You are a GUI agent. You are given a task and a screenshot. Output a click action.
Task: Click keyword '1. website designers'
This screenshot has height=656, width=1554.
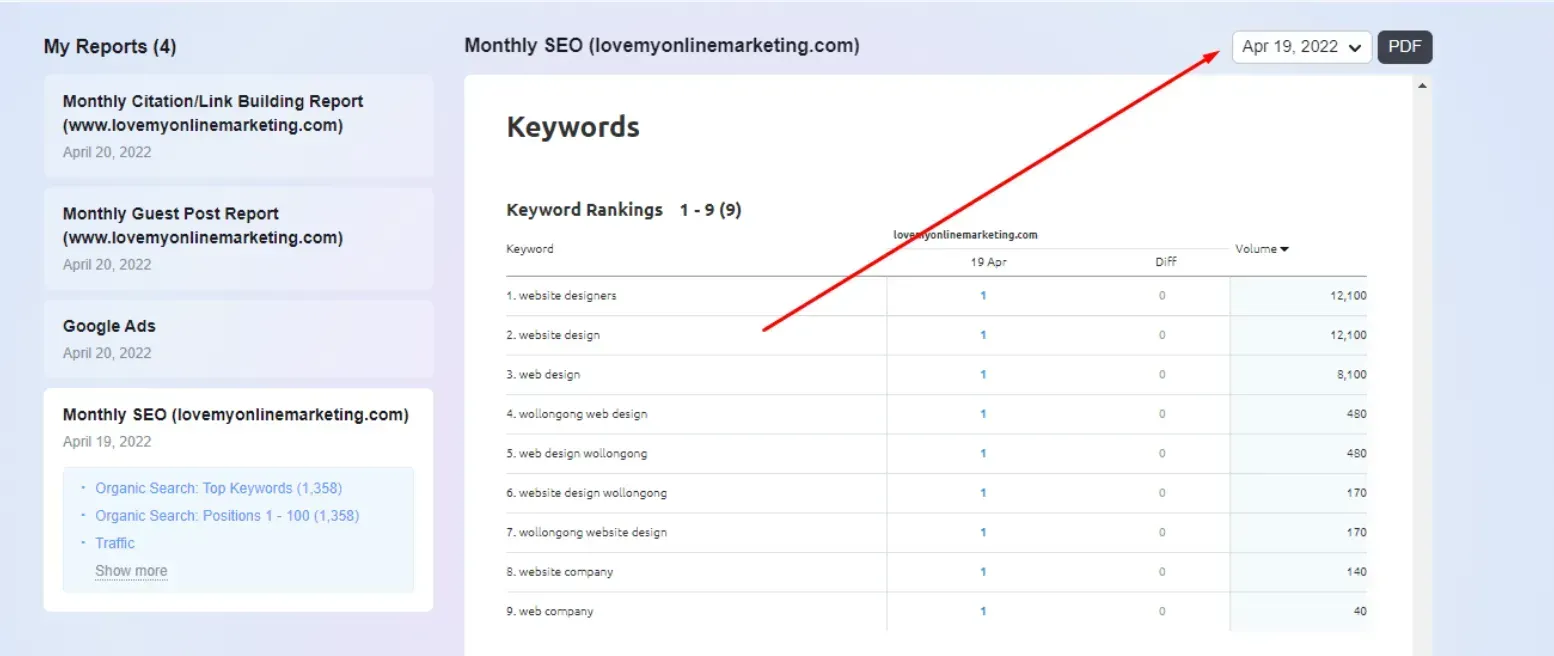(x=561, y=296)
